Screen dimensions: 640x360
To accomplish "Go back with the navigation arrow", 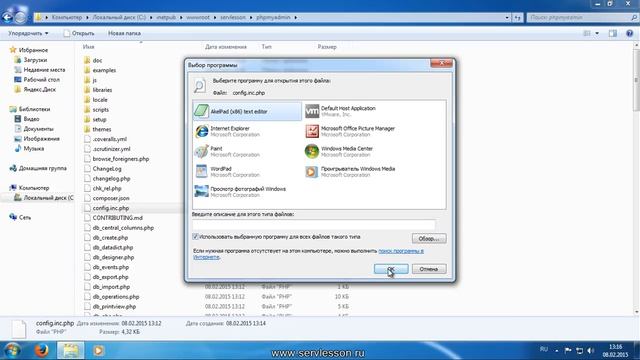I will [8, 18].
